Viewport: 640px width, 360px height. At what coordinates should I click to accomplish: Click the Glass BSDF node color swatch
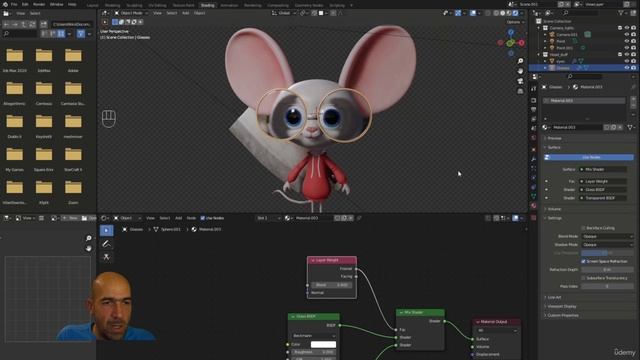tap(323, 344)
